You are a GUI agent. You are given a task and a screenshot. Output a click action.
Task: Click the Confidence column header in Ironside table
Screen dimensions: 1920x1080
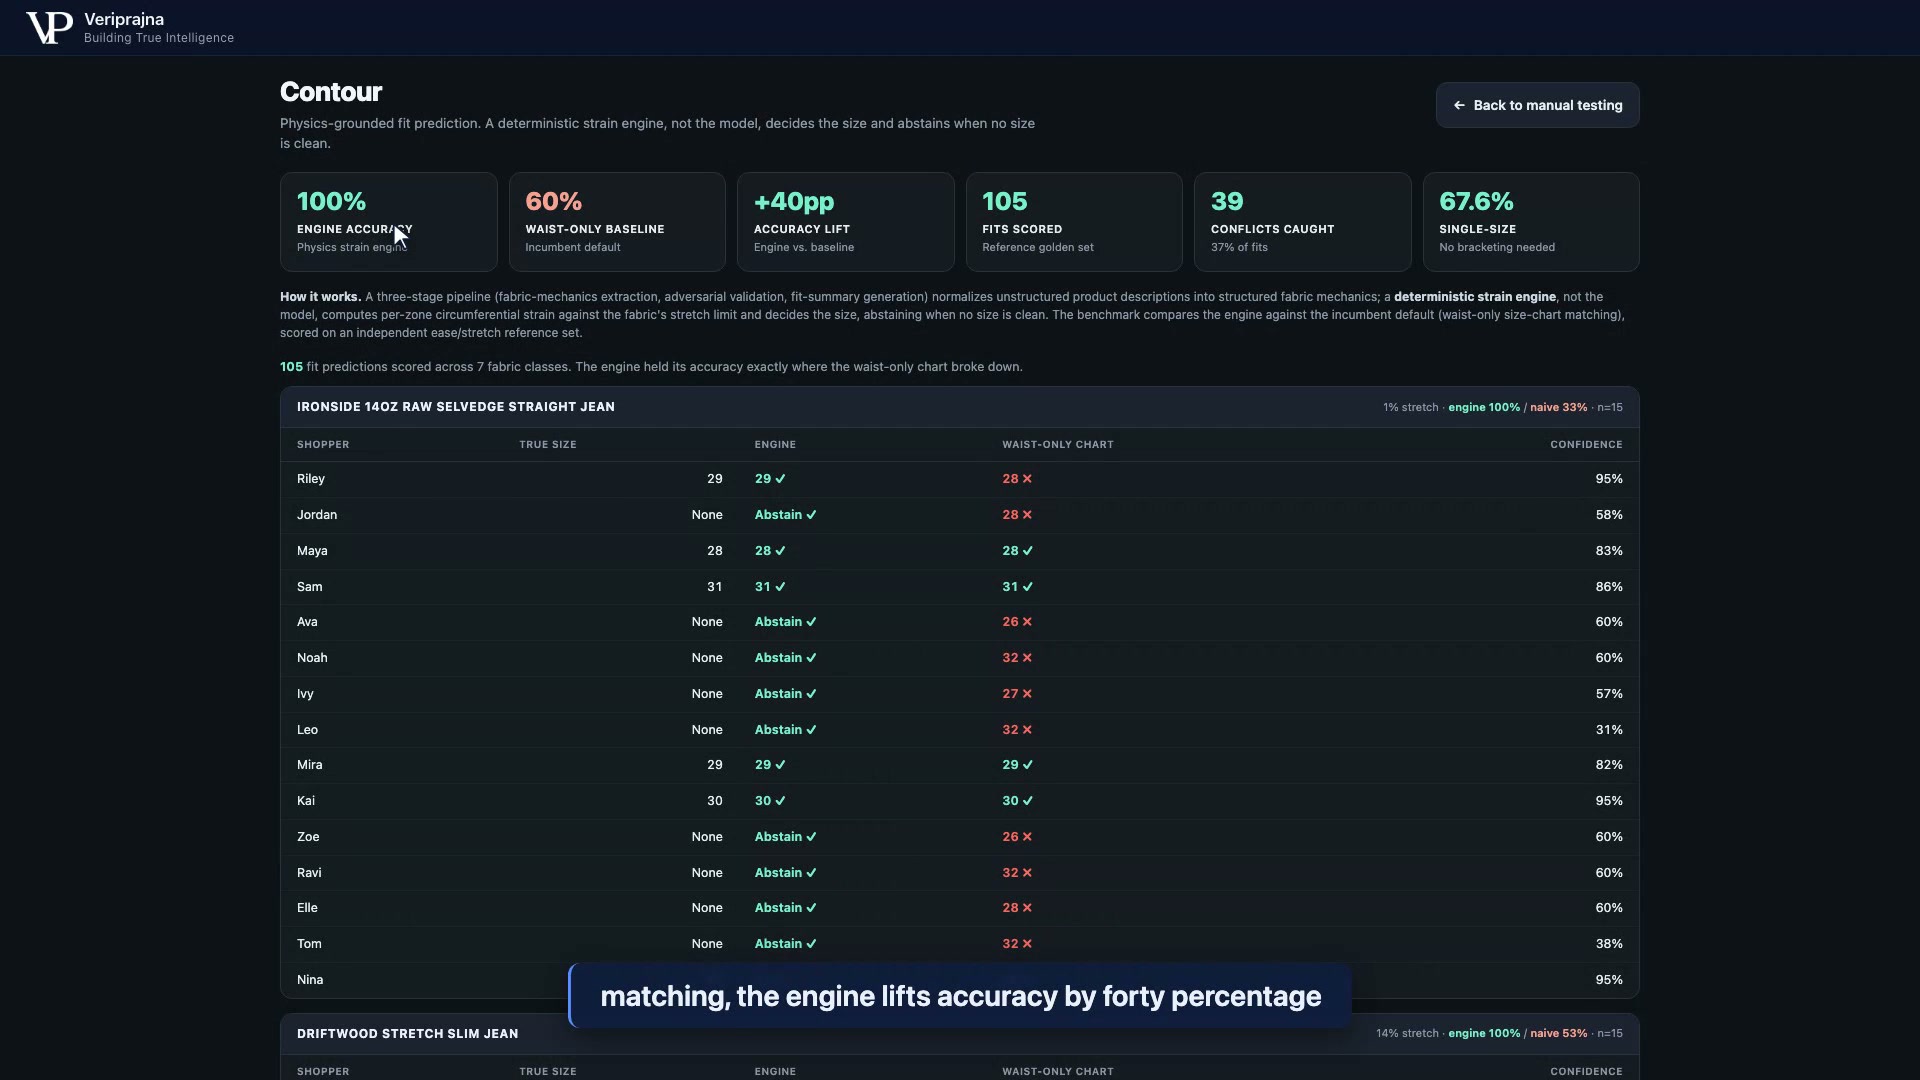1586,444
